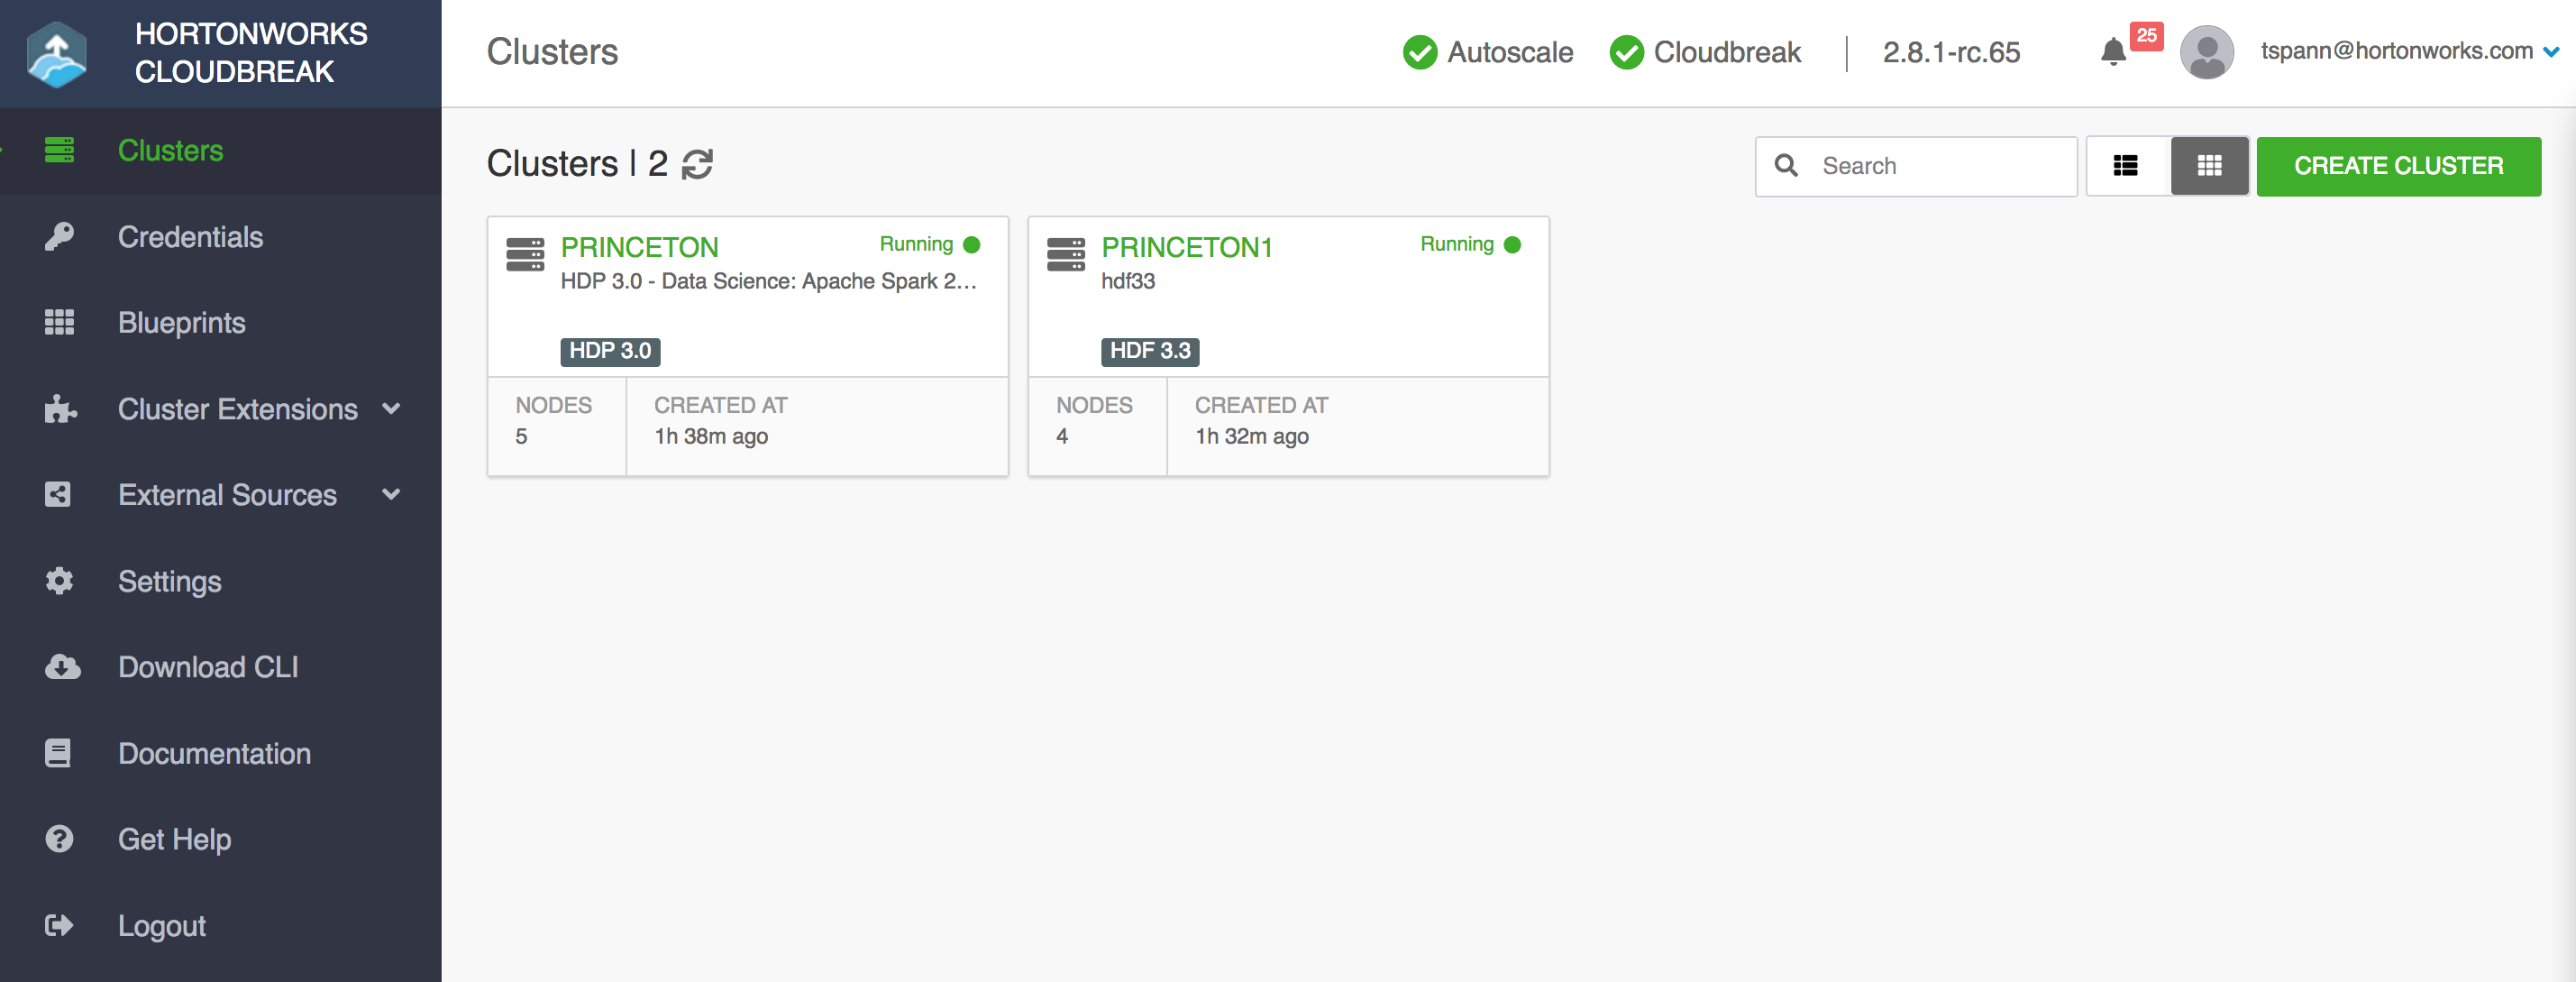Open the PRINCETON1 cluster link
This screenshot has height=982, width=2576.
(1187, 247)
